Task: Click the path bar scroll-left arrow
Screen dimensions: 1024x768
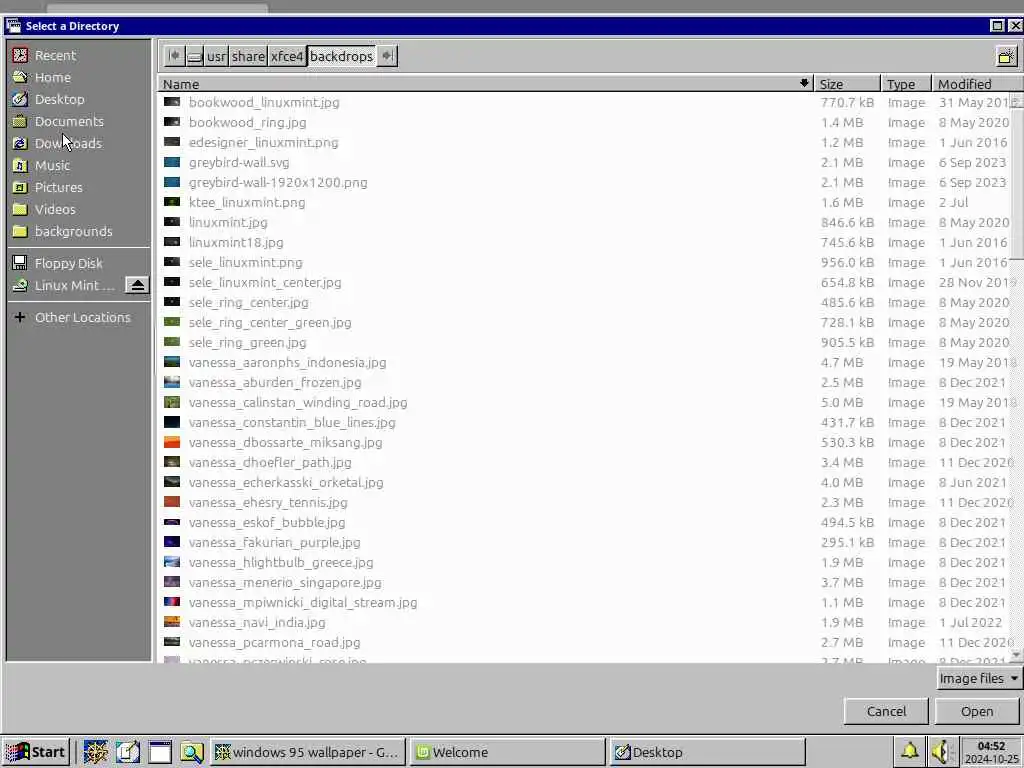Action: pos(174,56)
